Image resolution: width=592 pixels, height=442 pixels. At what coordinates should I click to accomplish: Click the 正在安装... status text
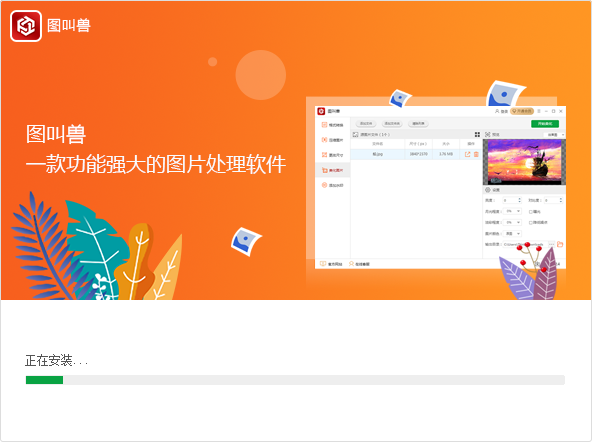click(x=57, y=361)
